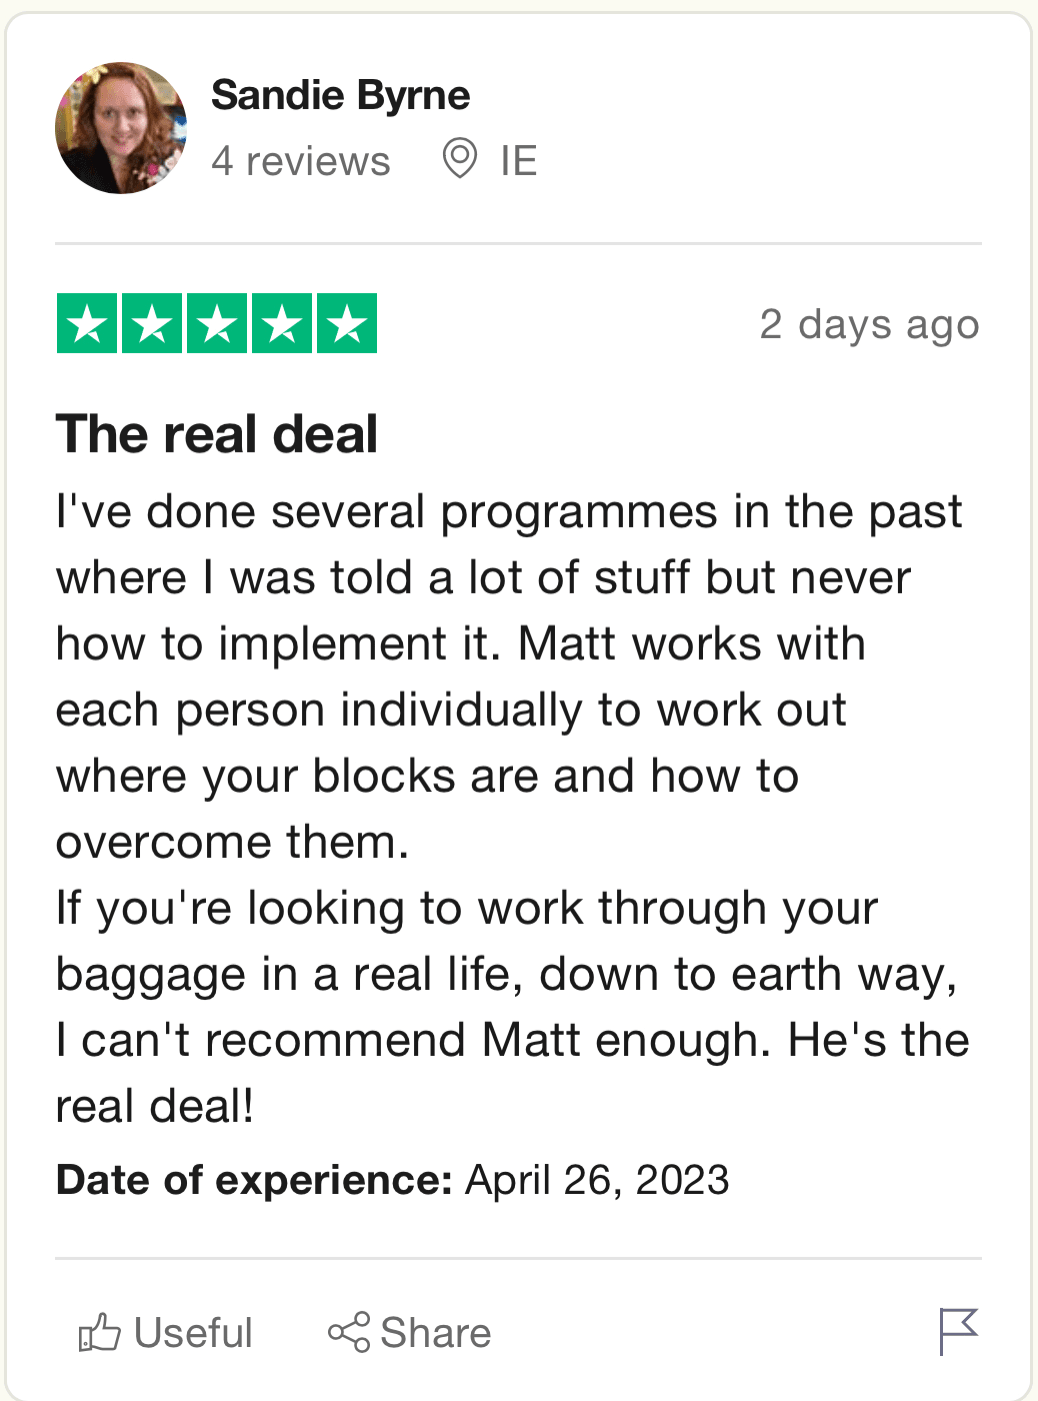The height and width of the screenshot is (1401, 1038).
Task: Click the review body text paragraph
Action: 512,808
